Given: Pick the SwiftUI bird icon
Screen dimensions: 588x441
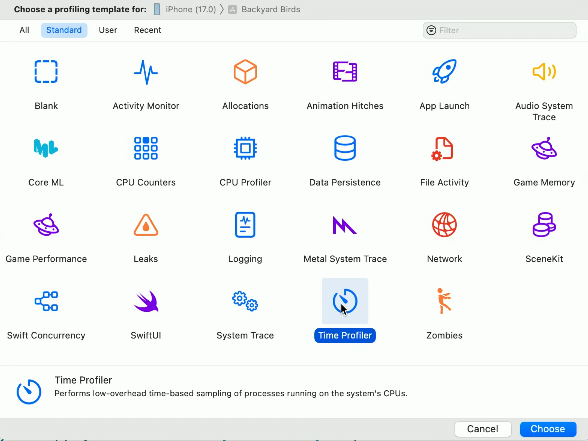Looking at the screenshot, I should click(x=146, y=301).
